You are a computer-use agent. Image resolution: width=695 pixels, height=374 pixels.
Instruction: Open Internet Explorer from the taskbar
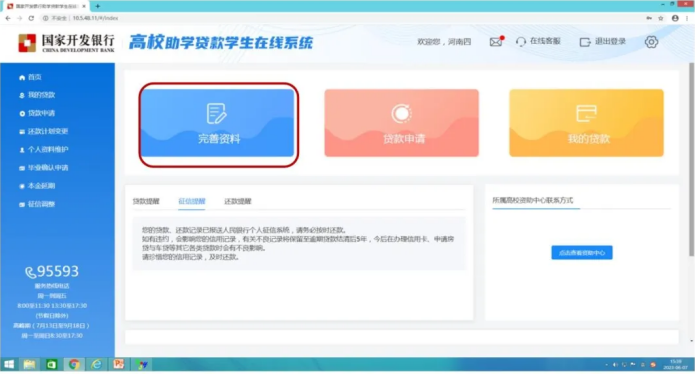(96, 365)
